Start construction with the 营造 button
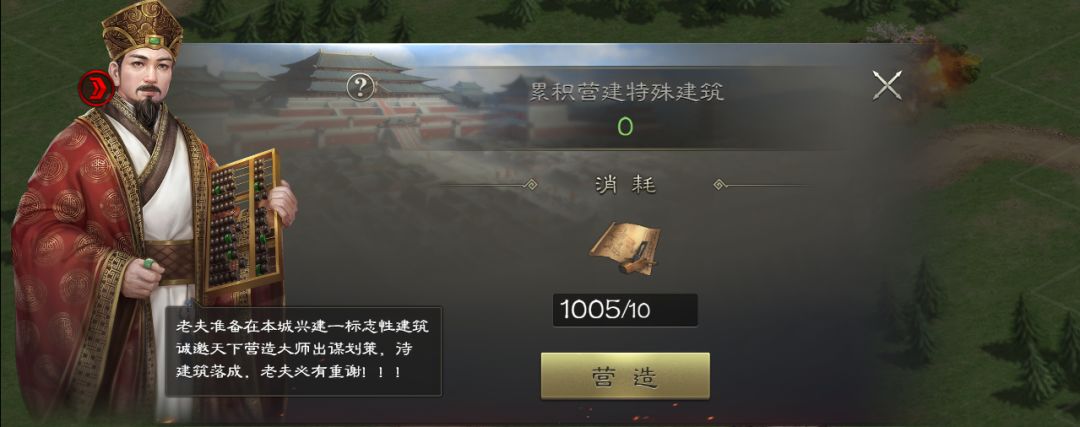 [x=625, y=376]
